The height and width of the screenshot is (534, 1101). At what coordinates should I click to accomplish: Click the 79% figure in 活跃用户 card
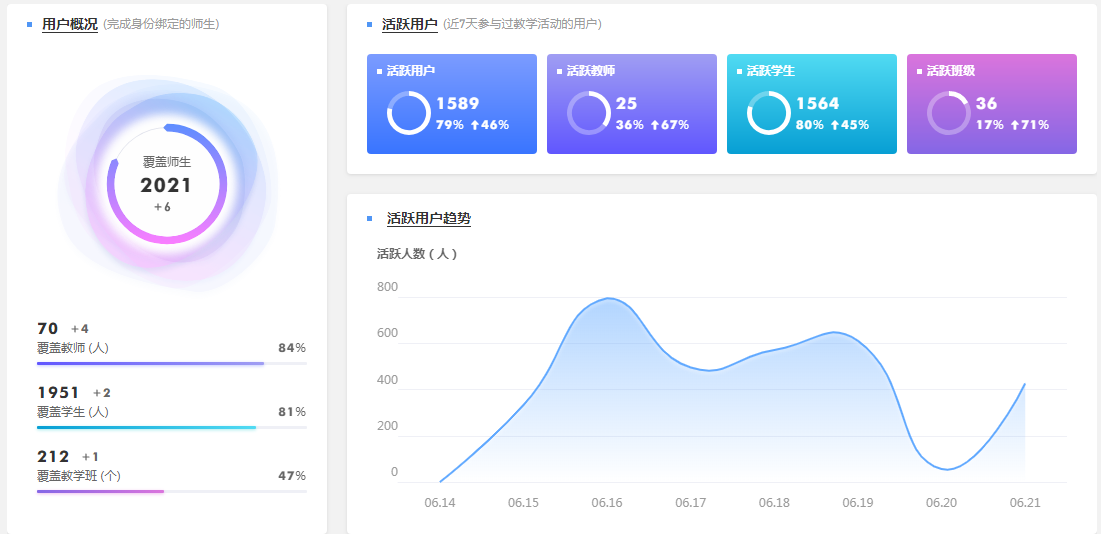coord(450,126)
